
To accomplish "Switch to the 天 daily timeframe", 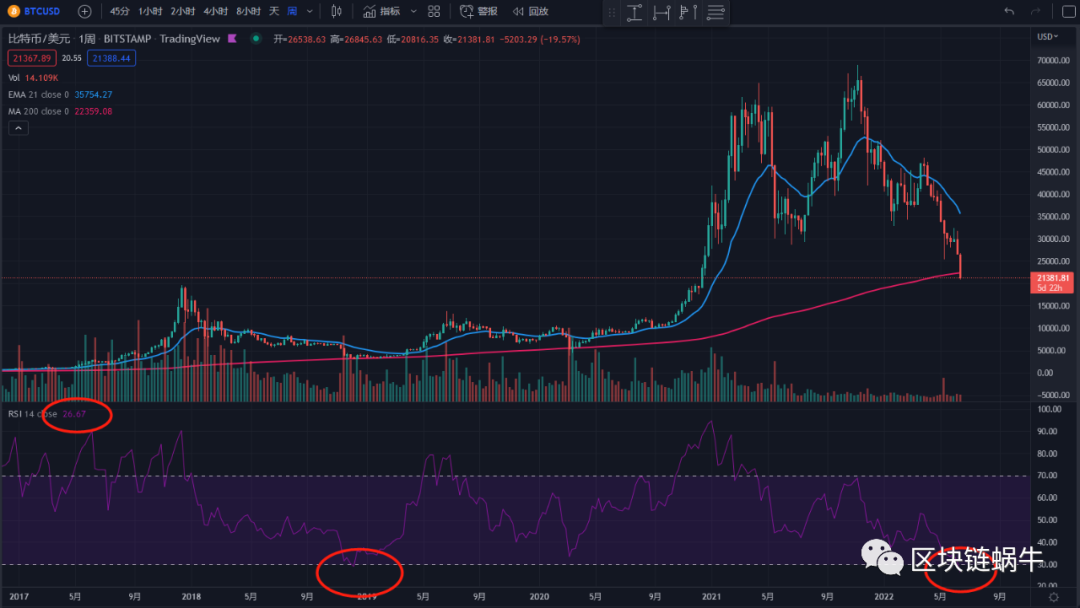I will 273,11.
